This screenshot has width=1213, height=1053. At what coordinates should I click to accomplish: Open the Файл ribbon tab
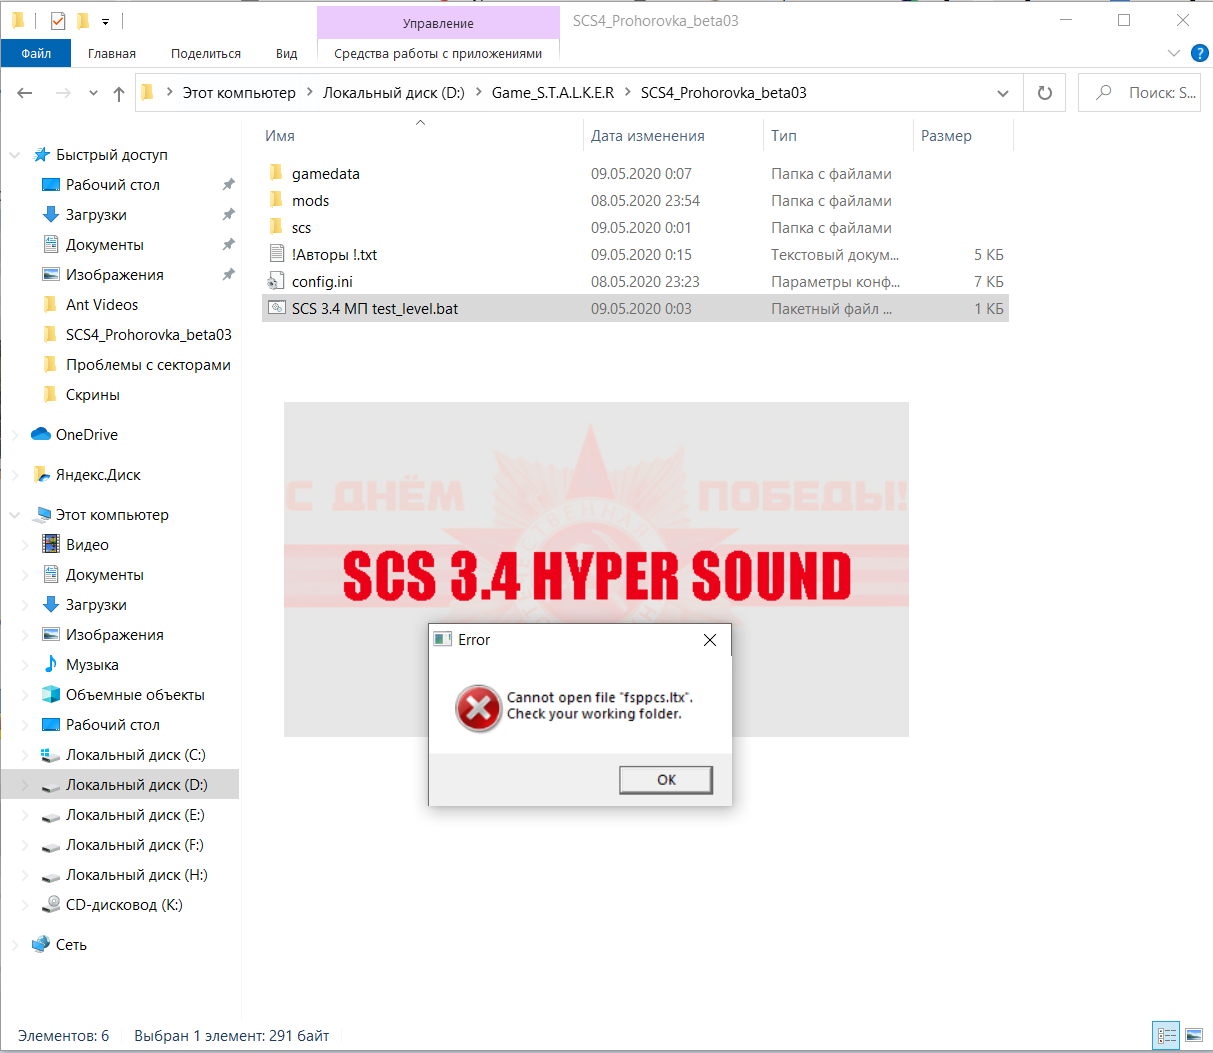pos(36,53)
